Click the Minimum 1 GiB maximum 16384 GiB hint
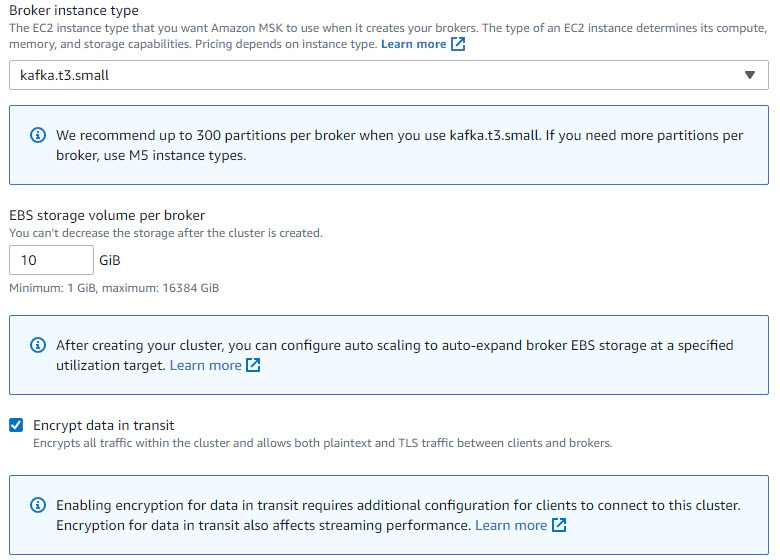The image size is (780, 560). (114, 288)
